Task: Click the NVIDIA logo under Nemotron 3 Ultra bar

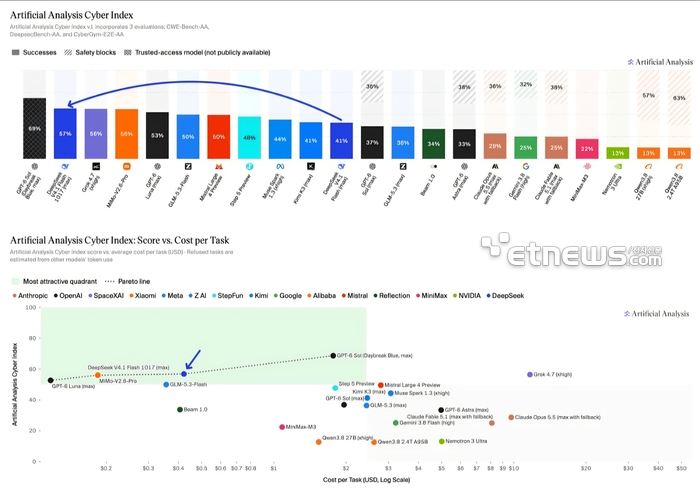Action: click(x=617, y=166)
